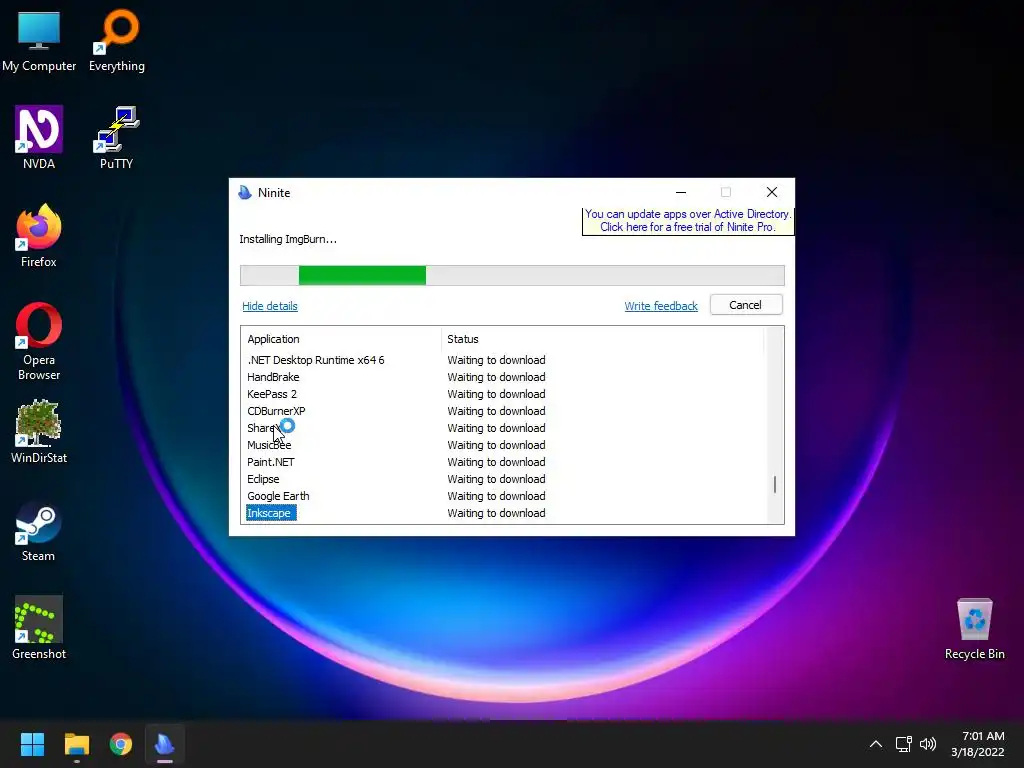Click the Ninite title bar app icon

pyautogui.click(x=245, y=193)
